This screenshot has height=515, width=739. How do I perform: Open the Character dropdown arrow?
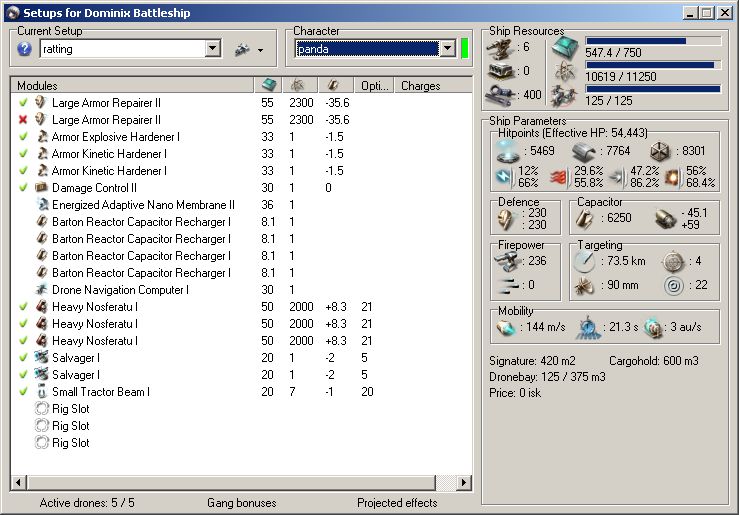point(448,48)
